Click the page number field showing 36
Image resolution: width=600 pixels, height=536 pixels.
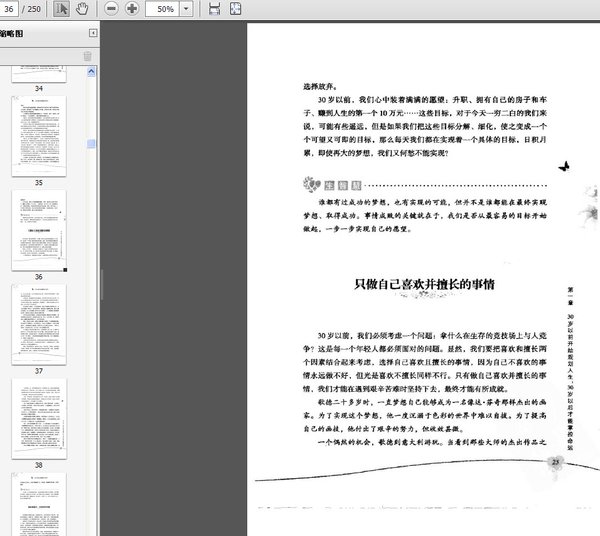point(8,9)
